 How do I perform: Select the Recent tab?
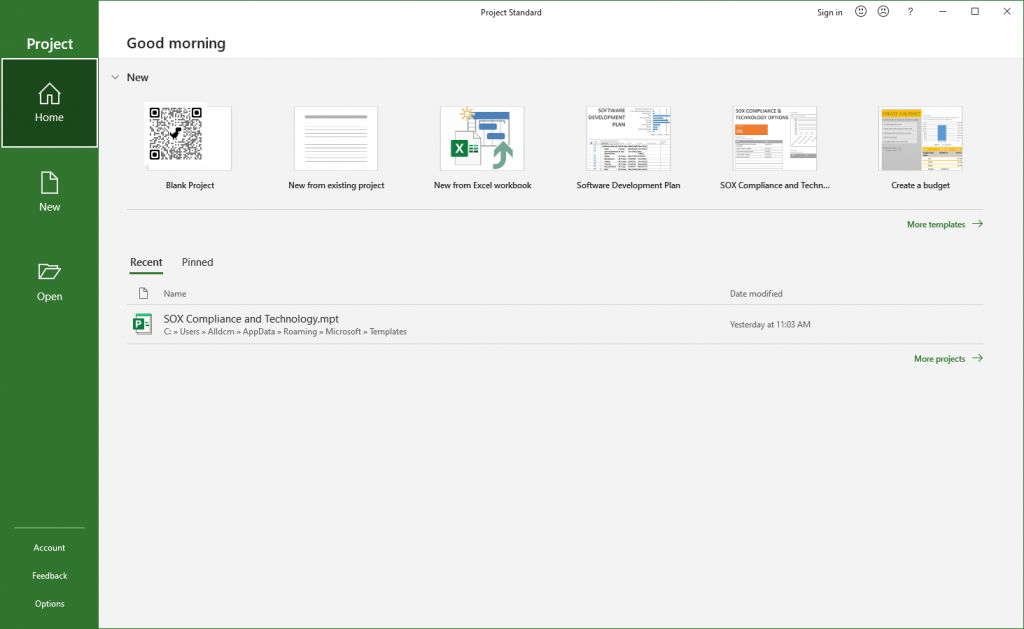pos(146,262)
